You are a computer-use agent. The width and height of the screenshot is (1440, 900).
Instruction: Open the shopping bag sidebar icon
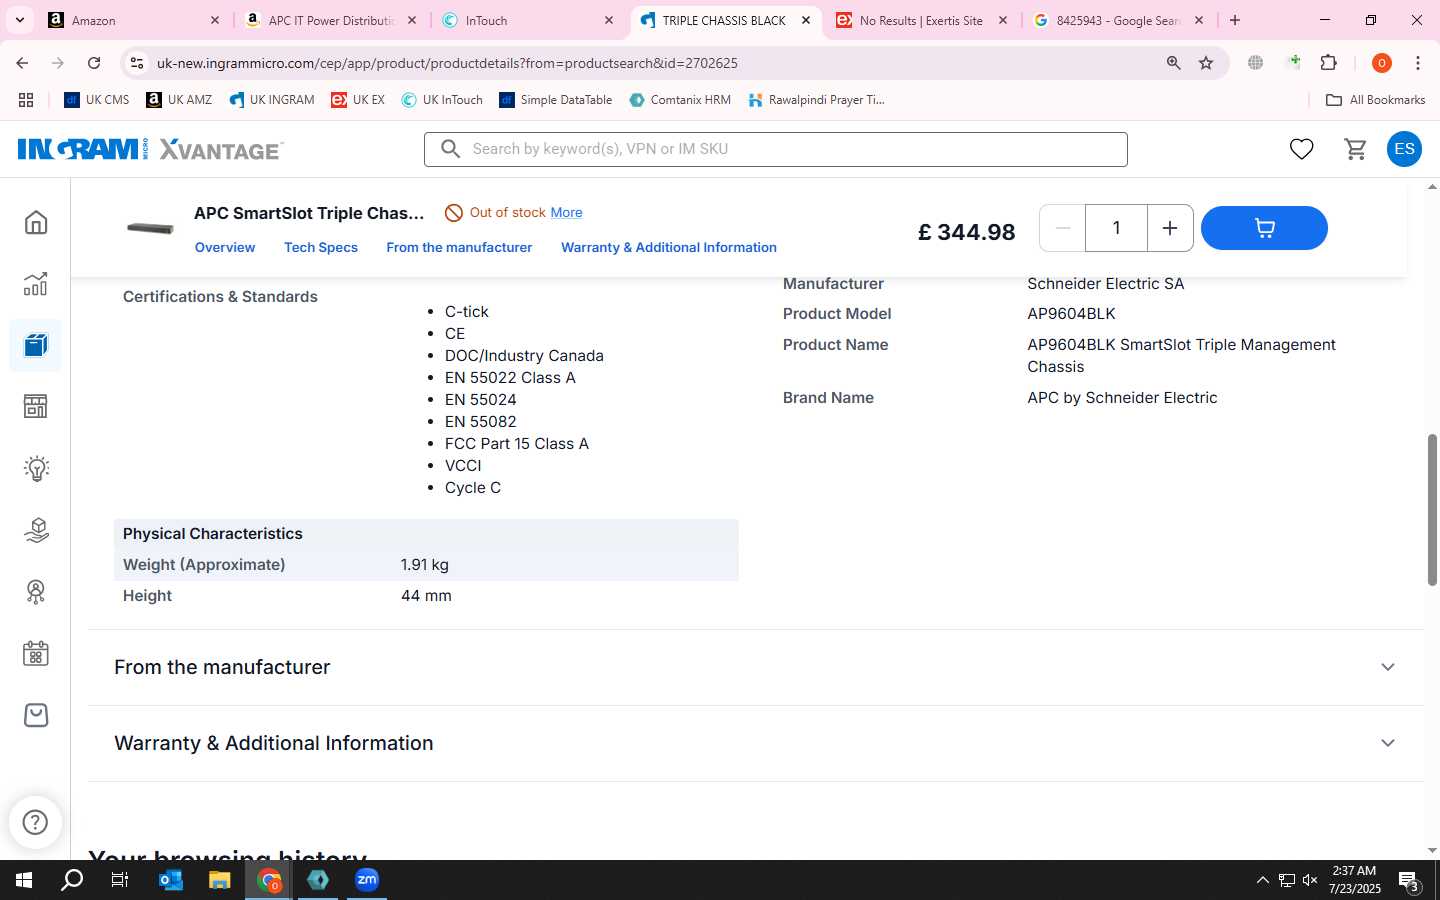tap(36, 715)
